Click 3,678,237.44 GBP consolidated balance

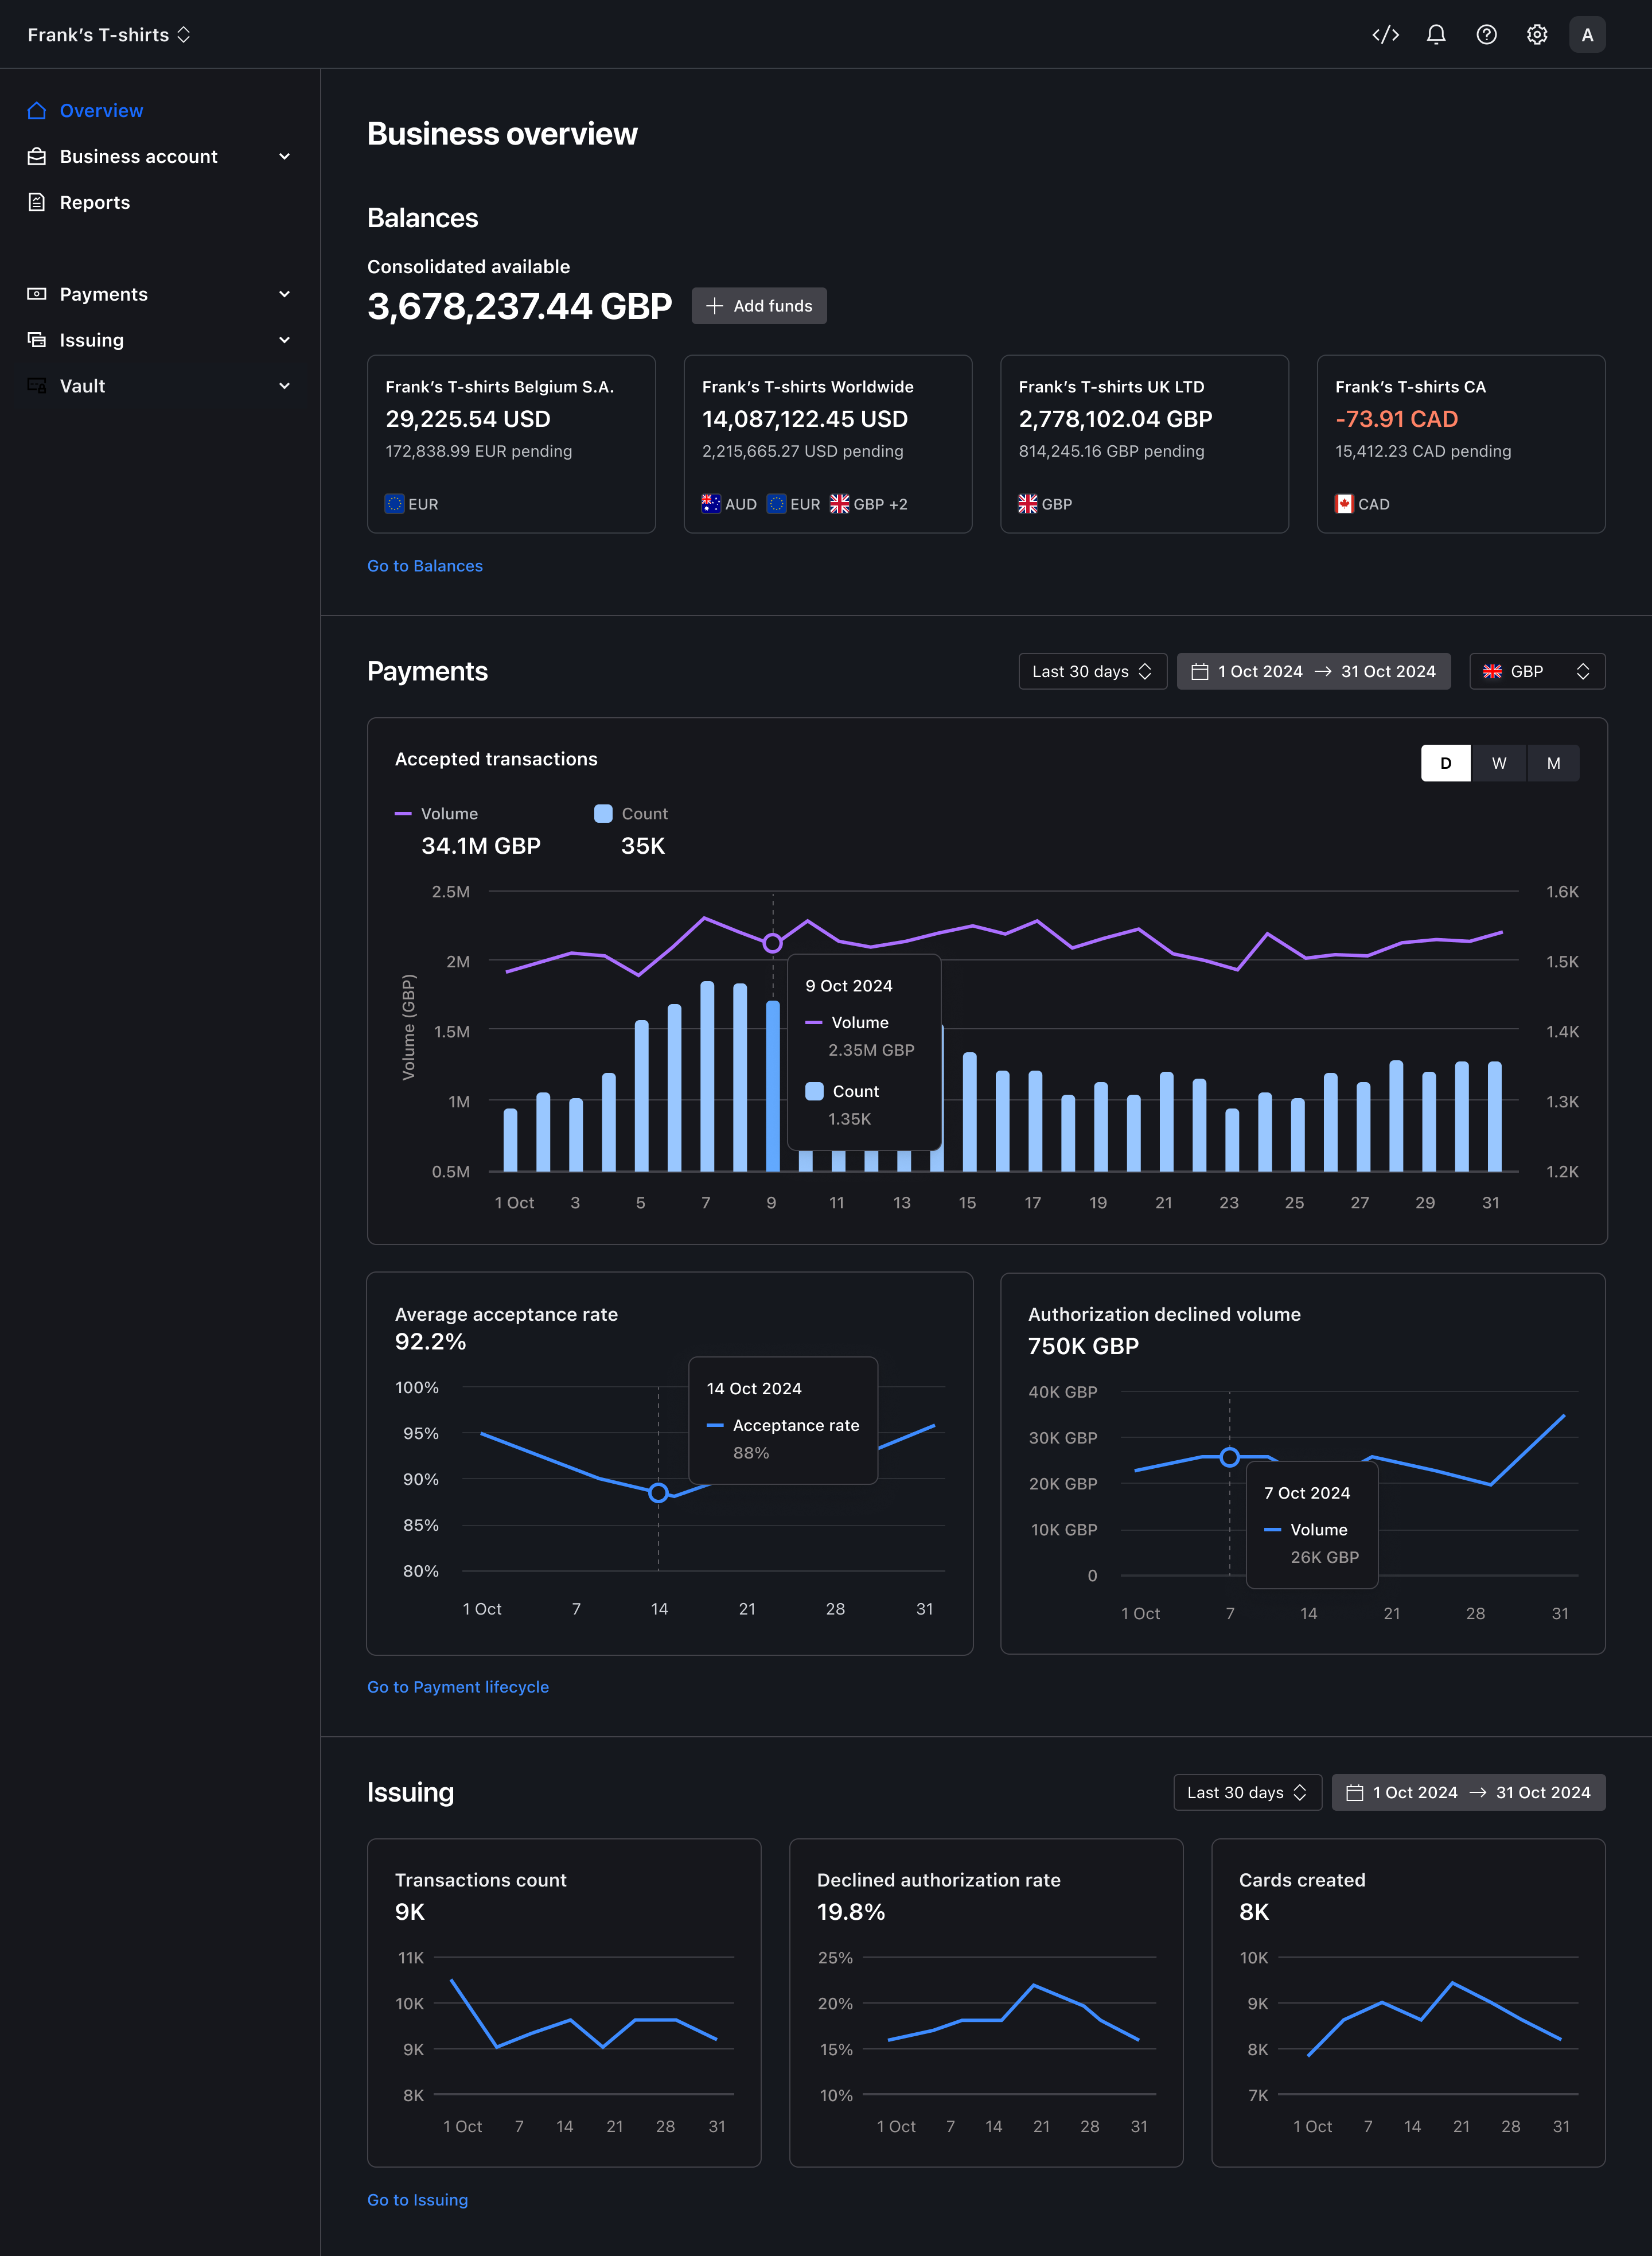click(519, 306)
